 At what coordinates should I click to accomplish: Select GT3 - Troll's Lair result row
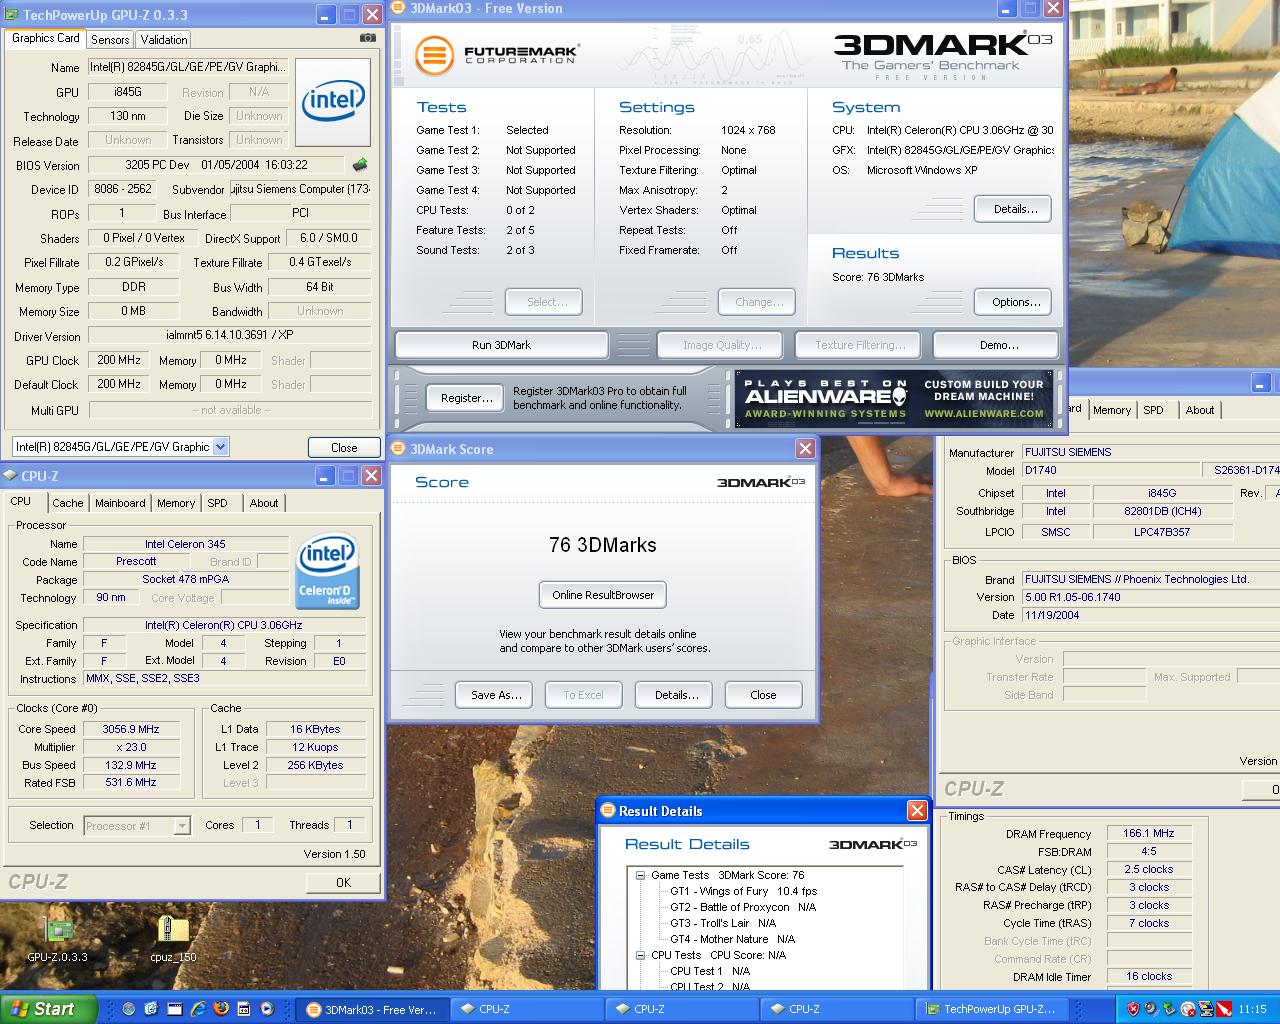[x=723, y=923]
